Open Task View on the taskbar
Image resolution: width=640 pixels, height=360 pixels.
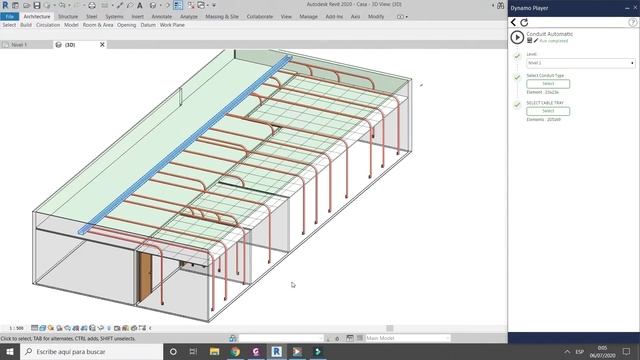click(x=193, y=351)
